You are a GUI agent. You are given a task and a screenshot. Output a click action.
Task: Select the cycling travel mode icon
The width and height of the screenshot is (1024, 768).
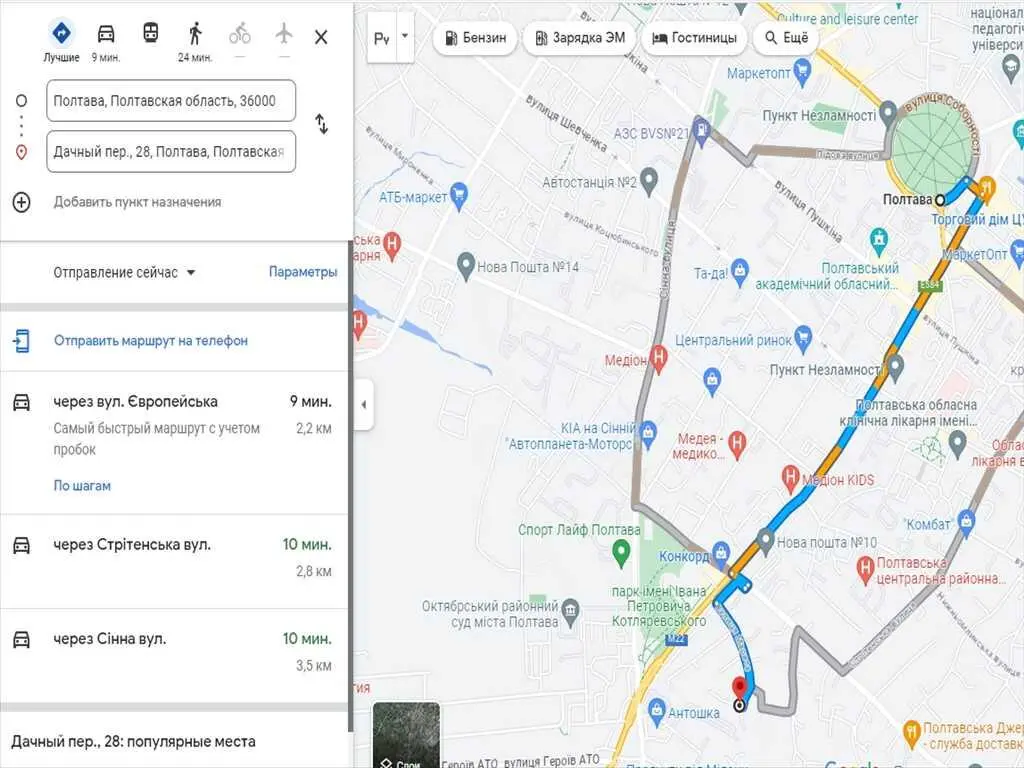pyautogui.click(x=240, y=34)
